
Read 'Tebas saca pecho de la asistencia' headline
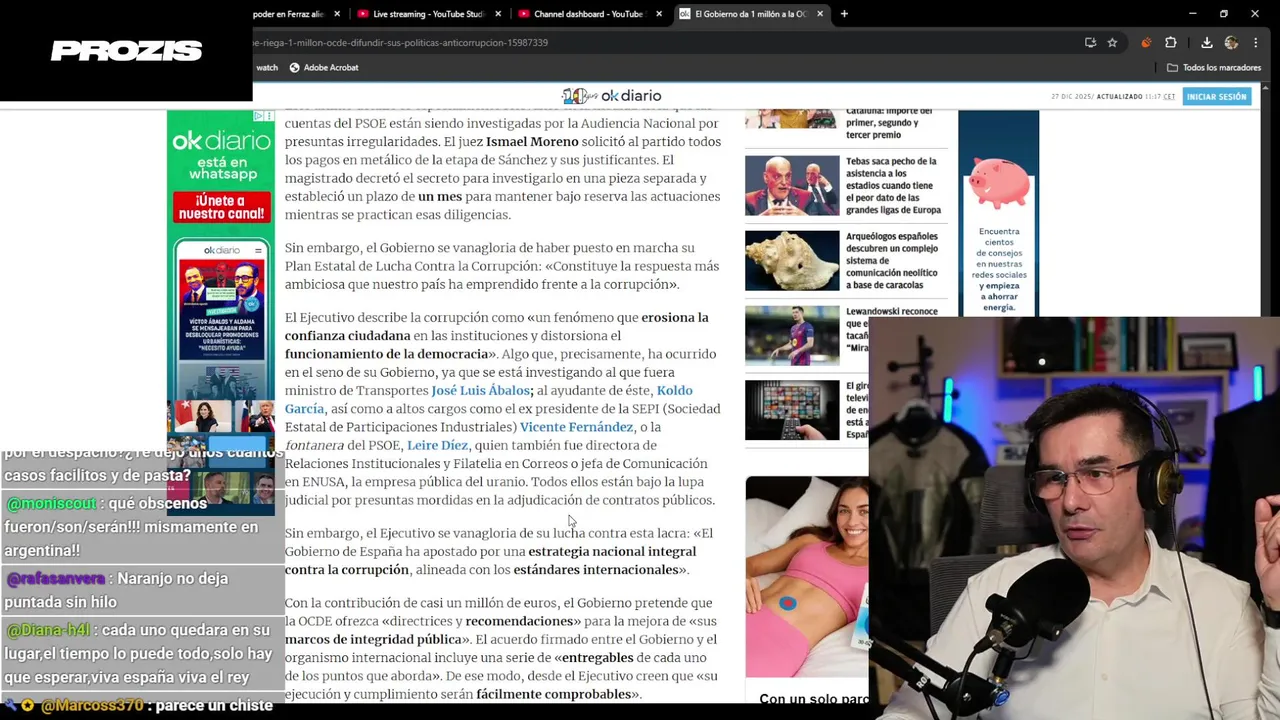click(x=893, y=185)
